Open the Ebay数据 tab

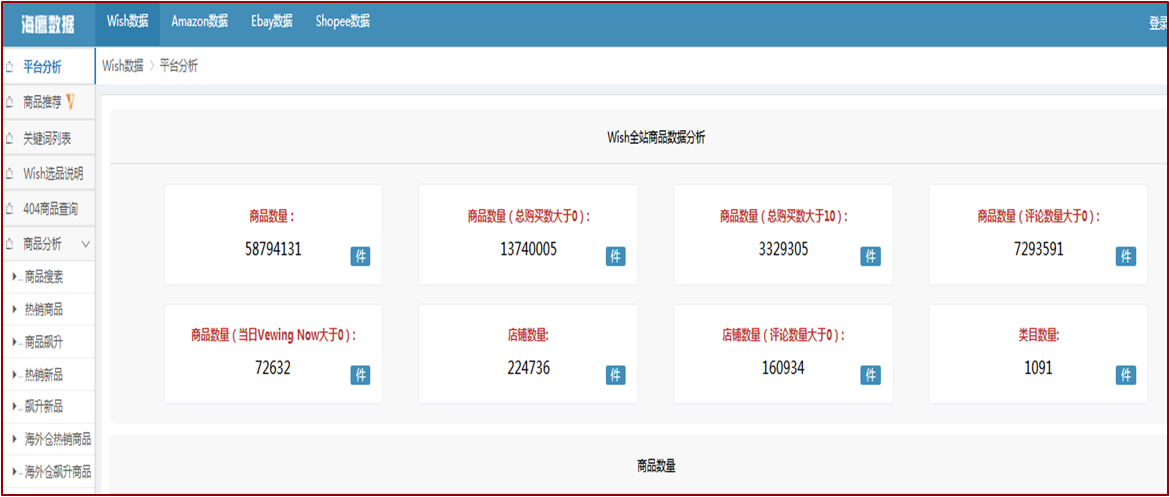click(x=272, y=21)
